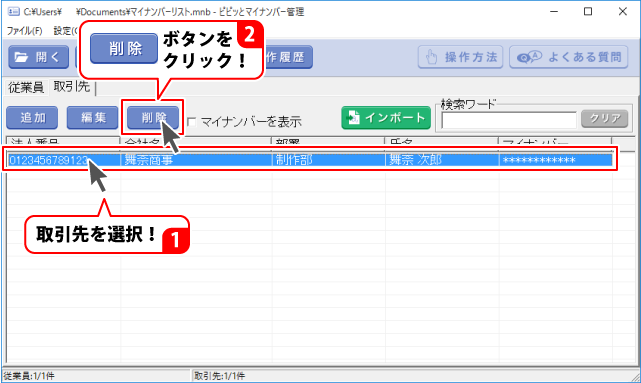Image resolution: width=641 pixels, height=383 pixels.
Task: Click the 制作部 department cell
Action: (x=329, y=160)
